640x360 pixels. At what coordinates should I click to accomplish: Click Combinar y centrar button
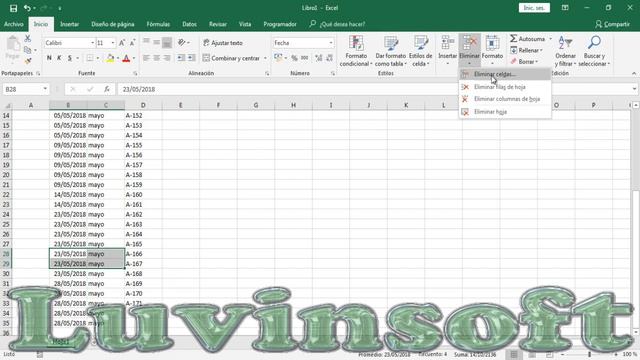(231, 58)
